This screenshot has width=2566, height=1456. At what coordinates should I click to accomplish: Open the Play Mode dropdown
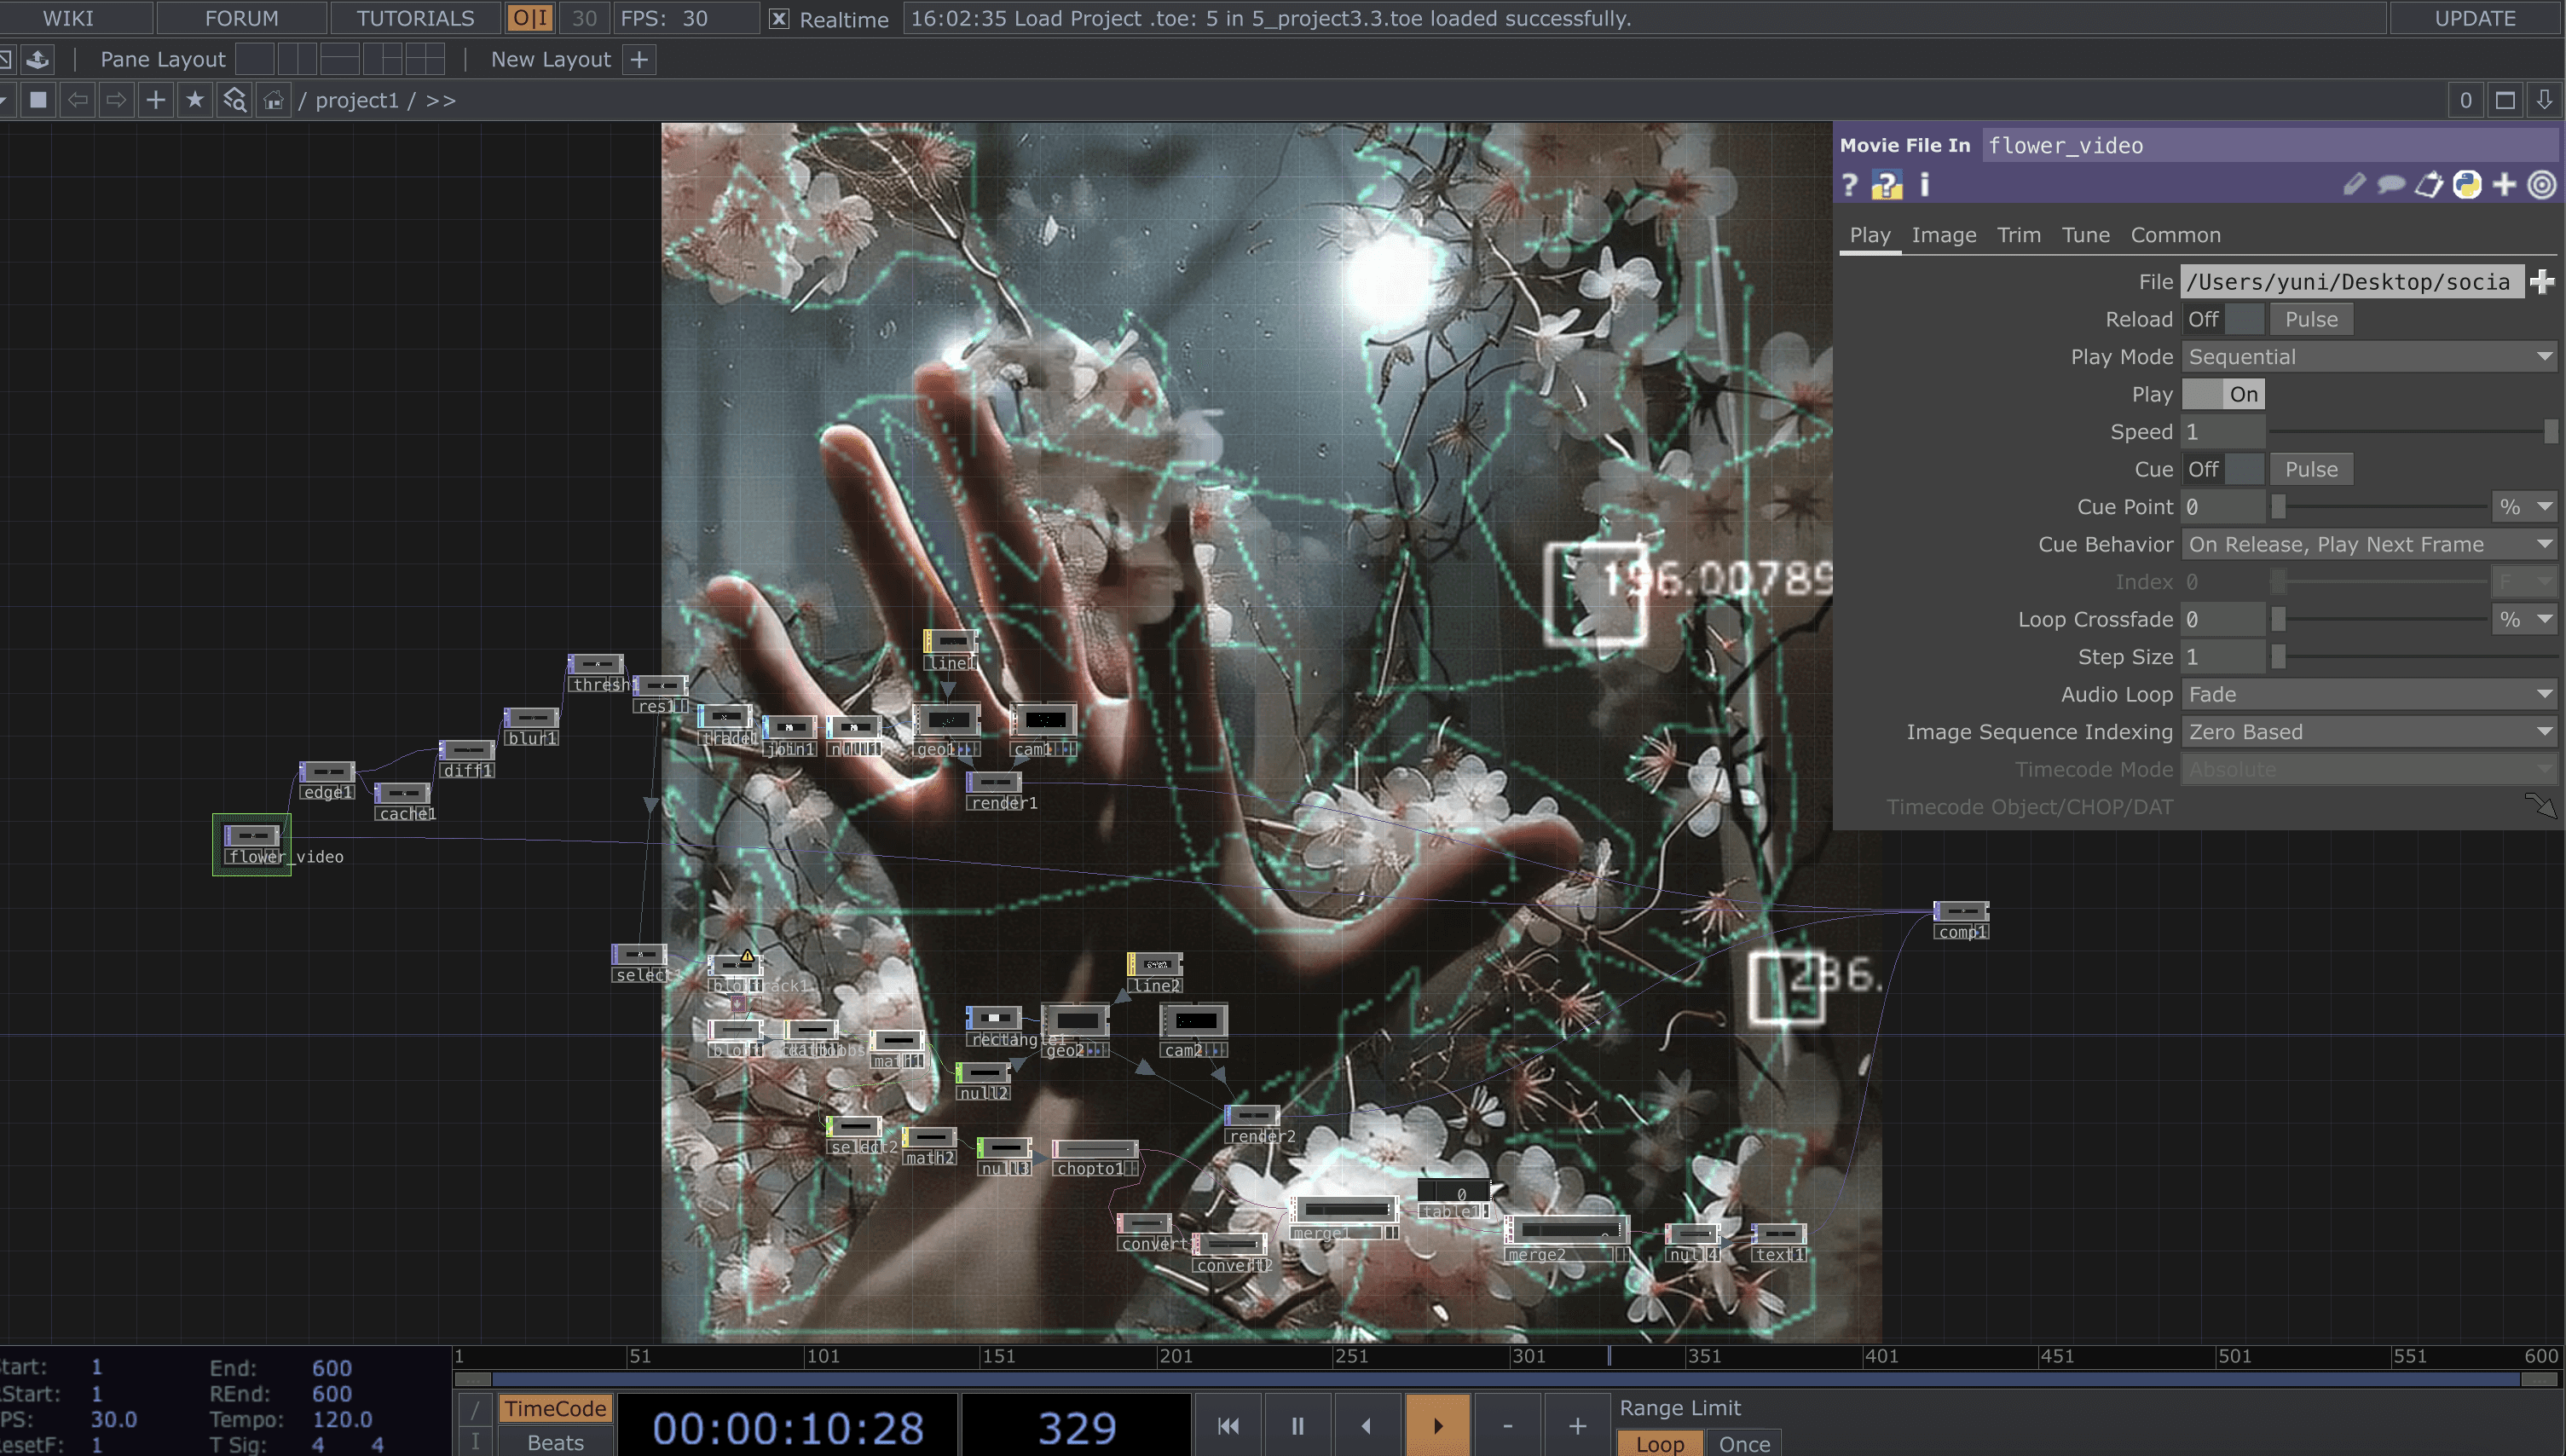point(2368,357)
